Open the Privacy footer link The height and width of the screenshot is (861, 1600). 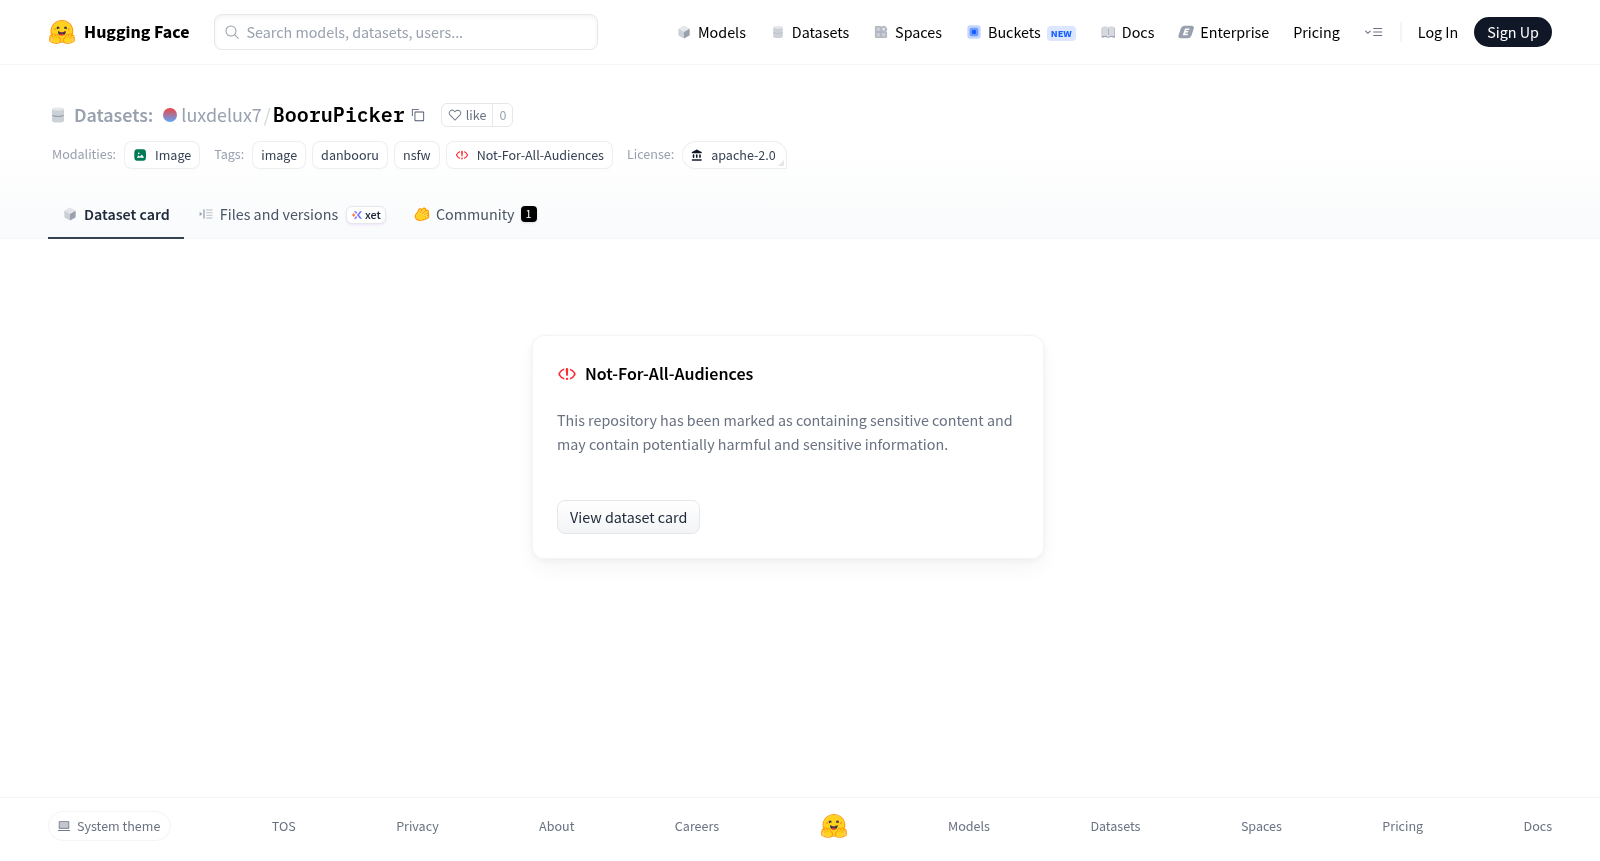417,826
